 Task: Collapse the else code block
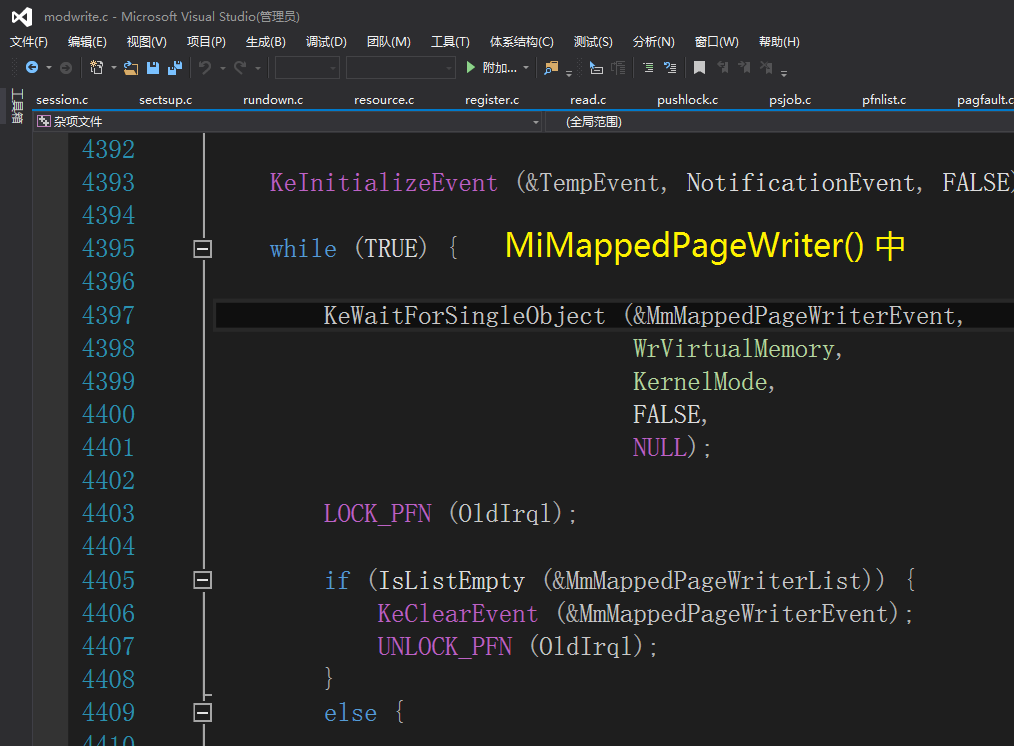click(x=203, y=713)
